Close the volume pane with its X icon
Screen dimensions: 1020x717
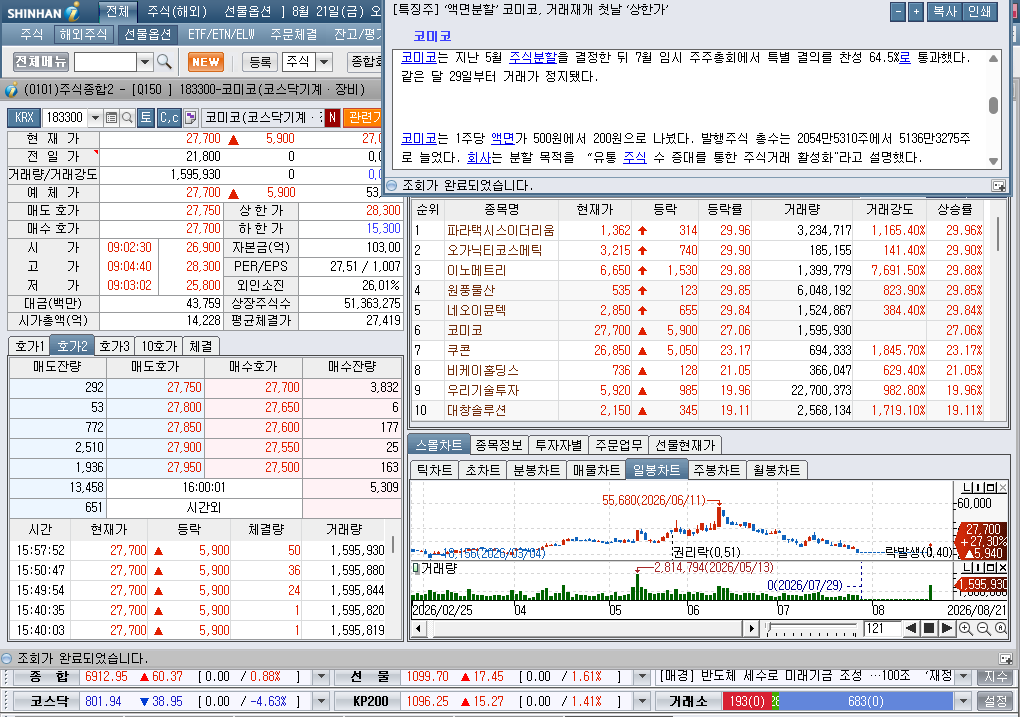click(x=1002, y=568)
